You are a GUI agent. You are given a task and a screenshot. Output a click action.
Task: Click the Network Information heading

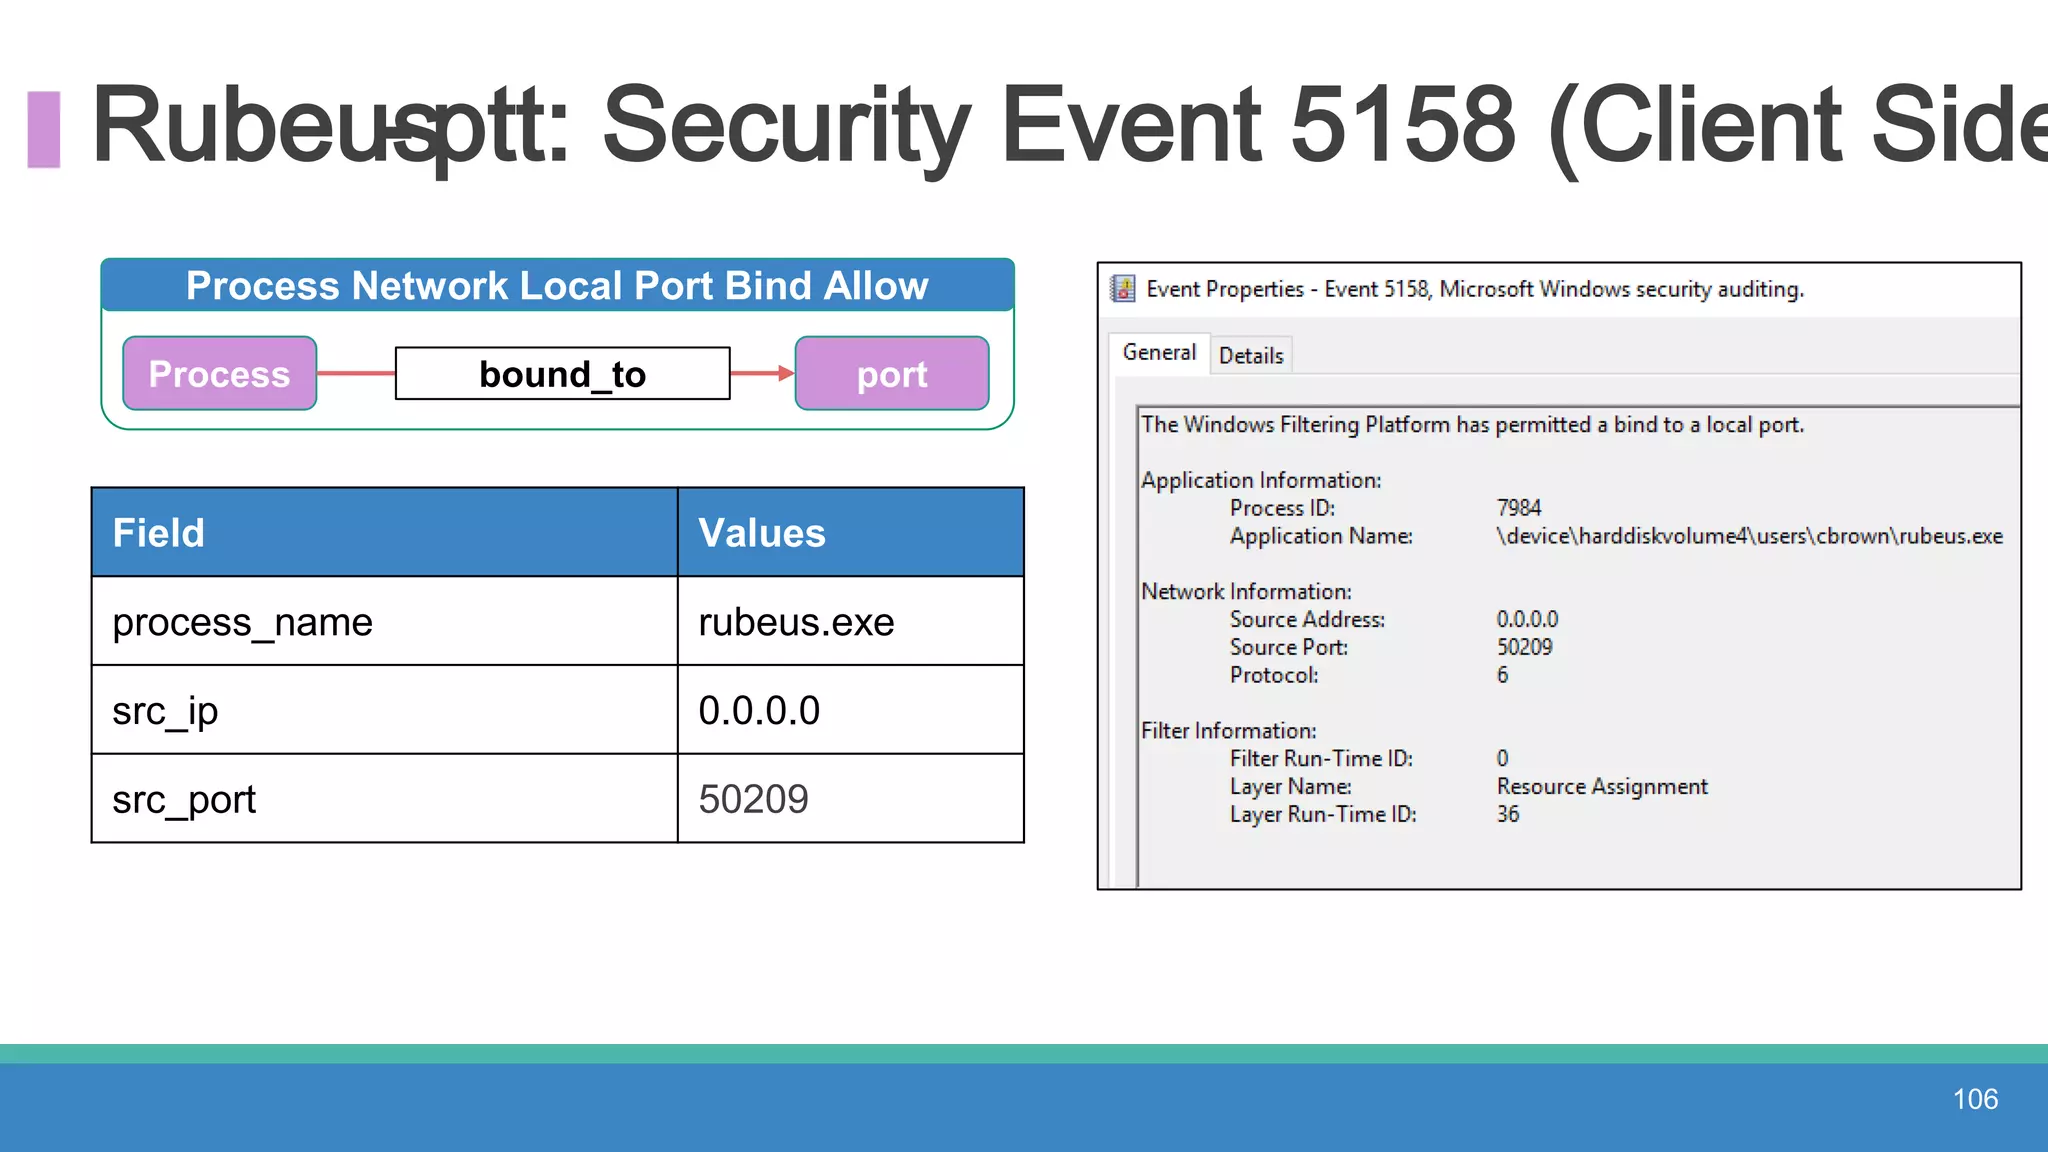tap(1246, 592)
